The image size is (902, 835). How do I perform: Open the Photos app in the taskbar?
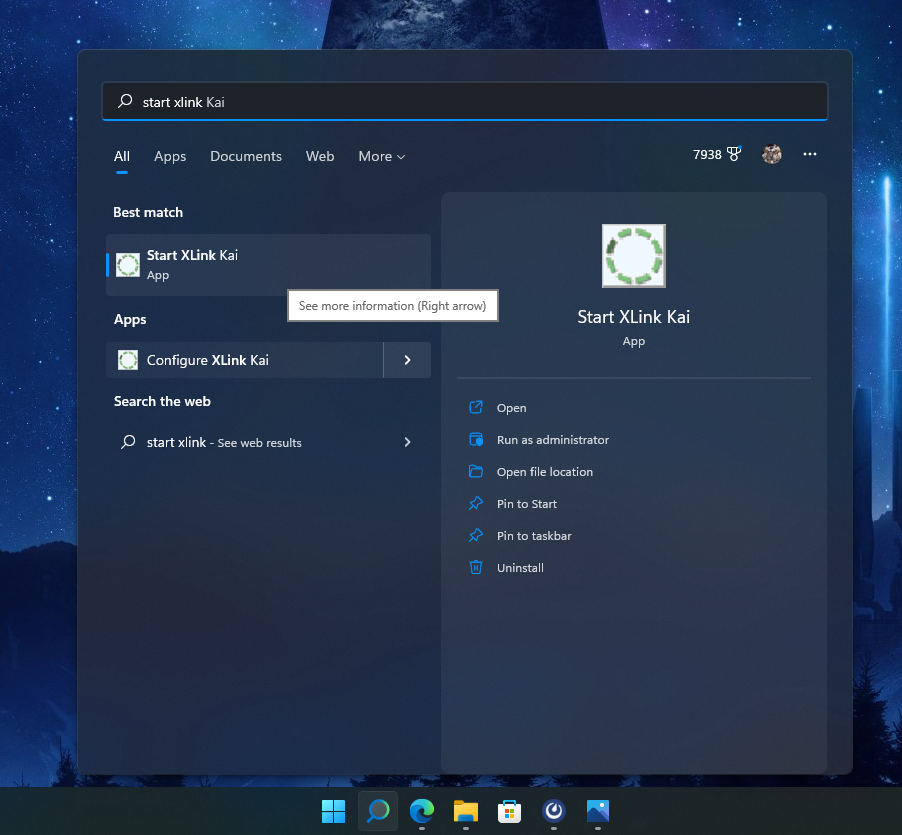598,811
